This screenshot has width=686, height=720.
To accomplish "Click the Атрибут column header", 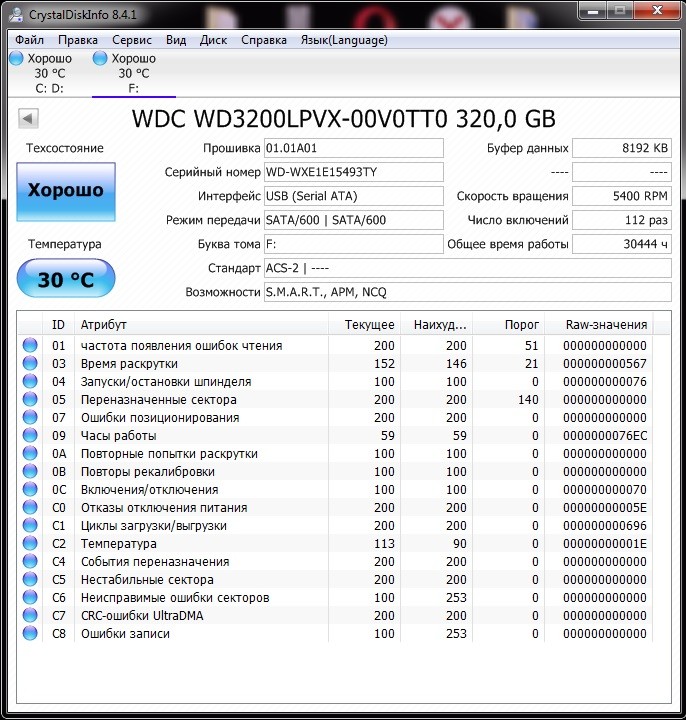I will tap(201, 325).
